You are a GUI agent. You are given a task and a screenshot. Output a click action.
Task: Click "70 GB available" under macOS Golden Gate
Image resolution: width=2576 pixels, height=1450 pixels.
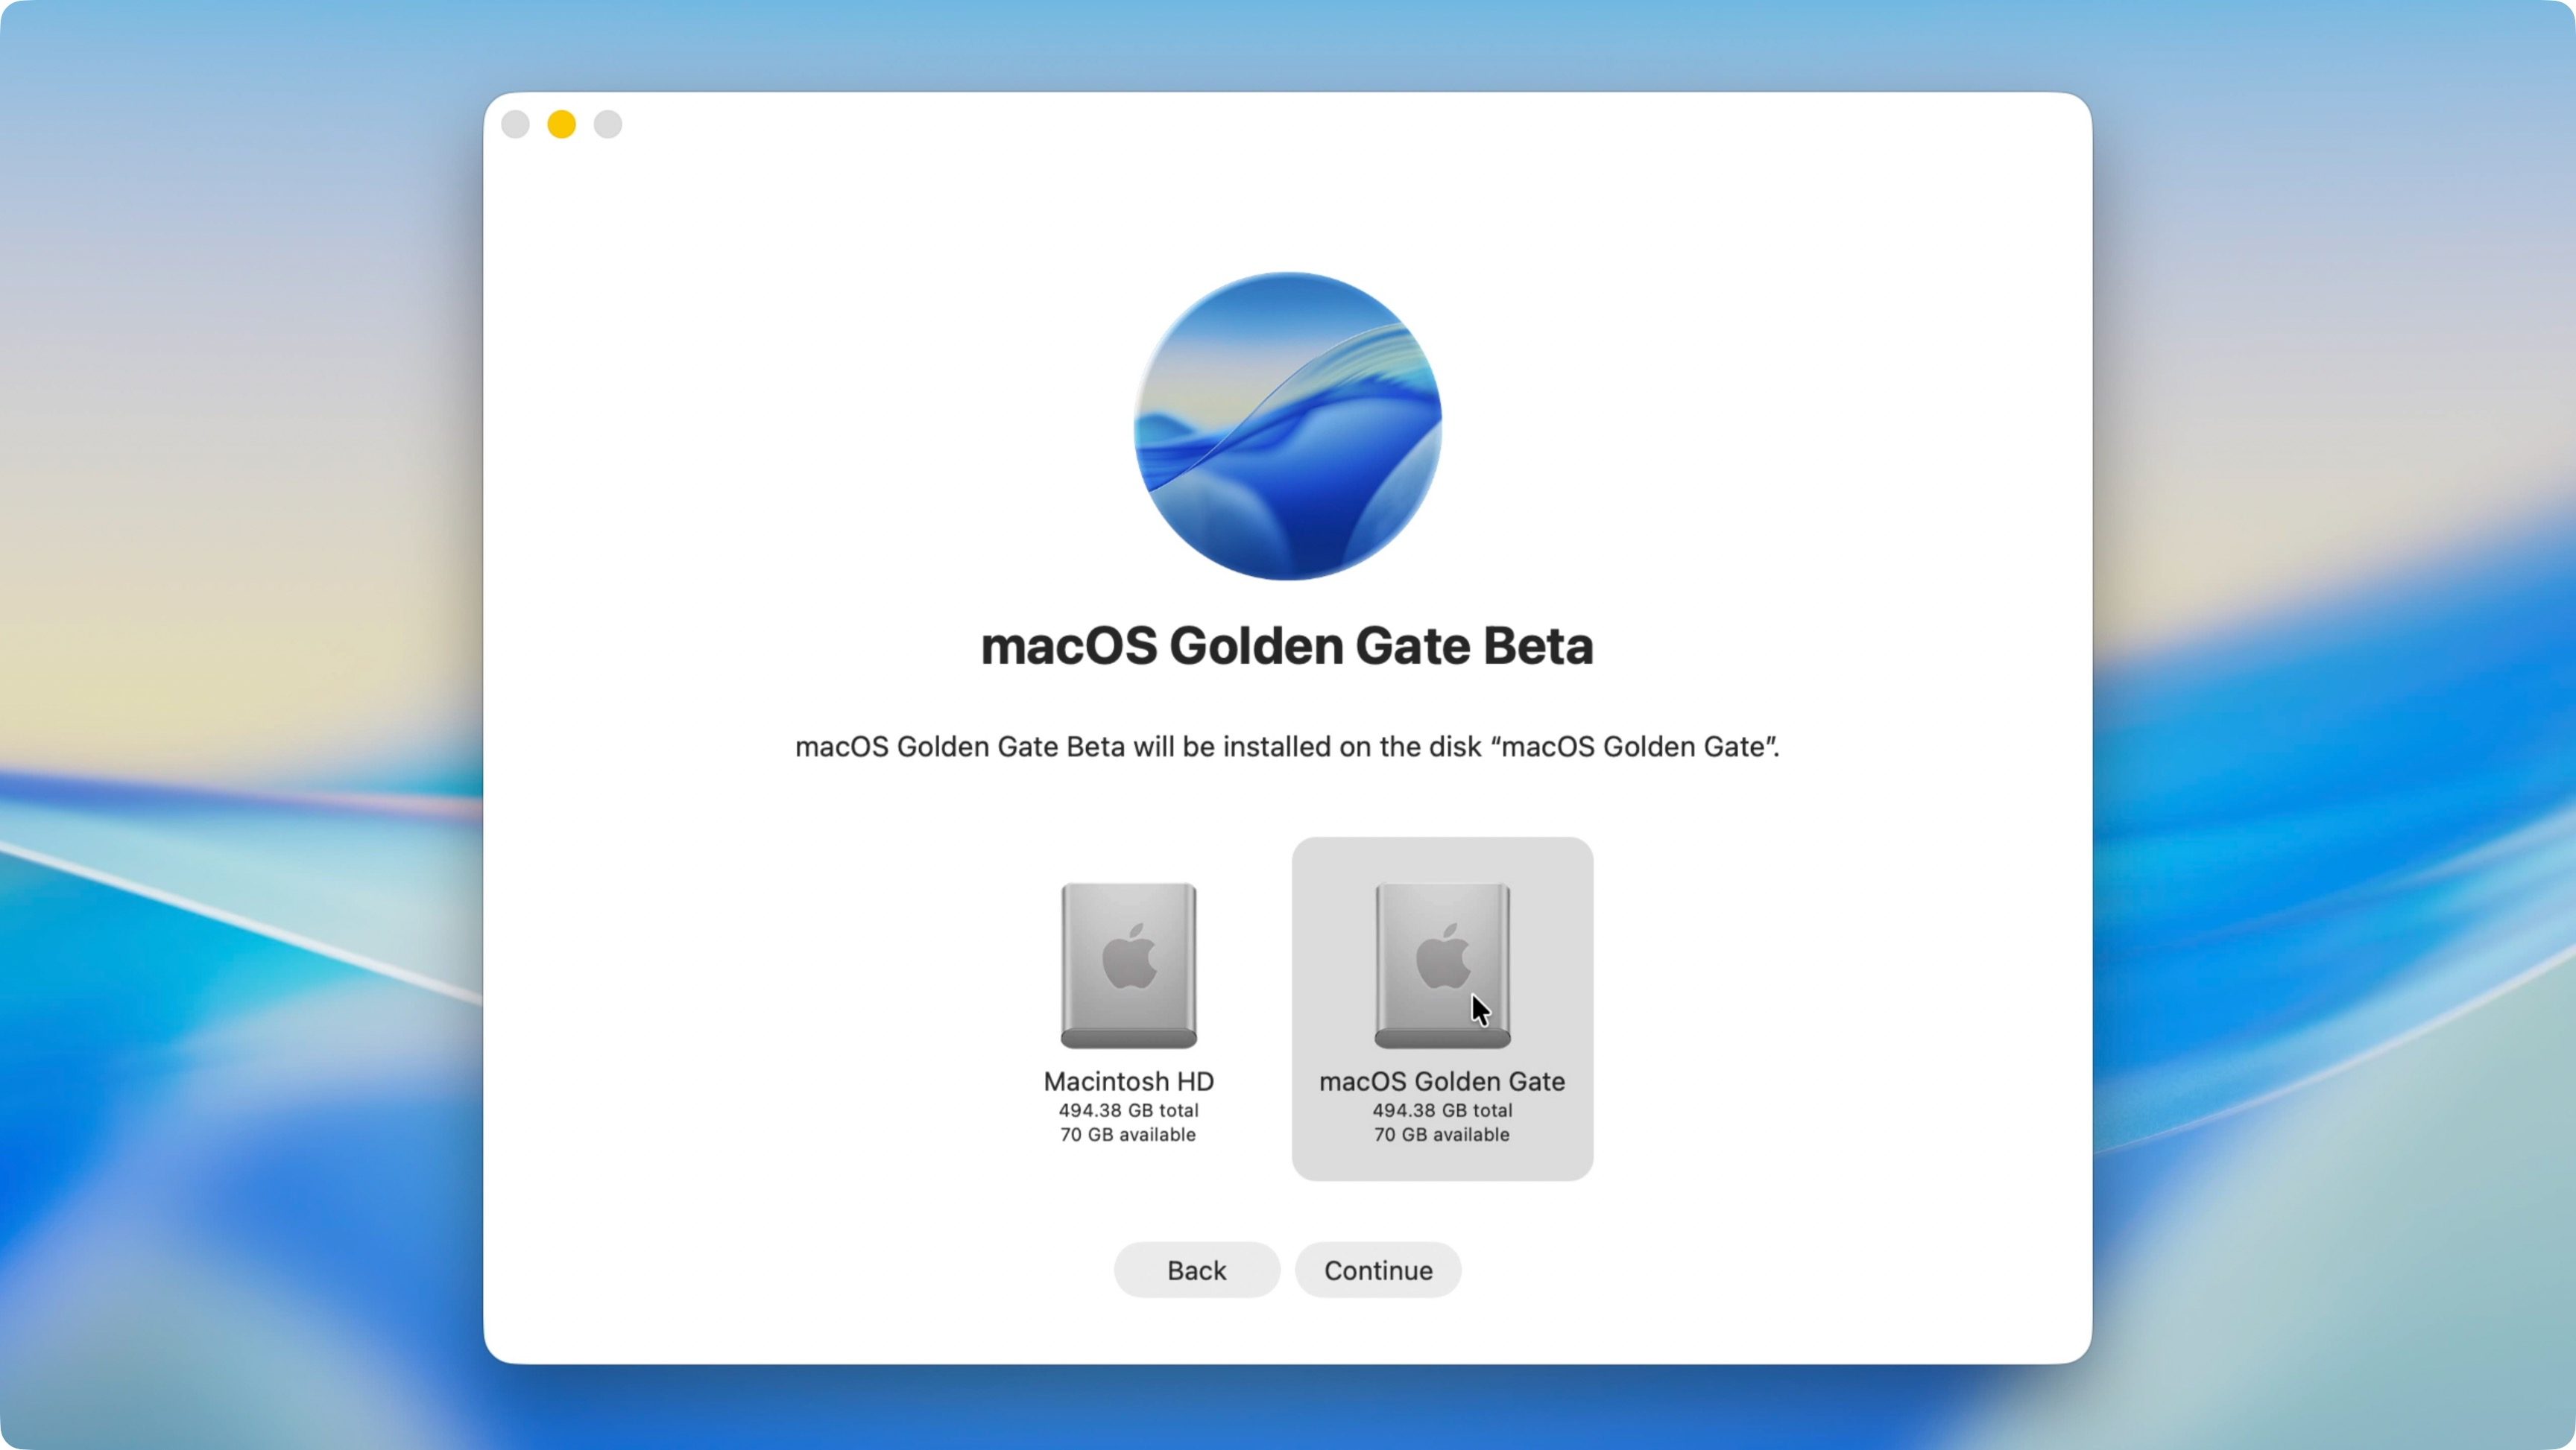[1442, 1135]
